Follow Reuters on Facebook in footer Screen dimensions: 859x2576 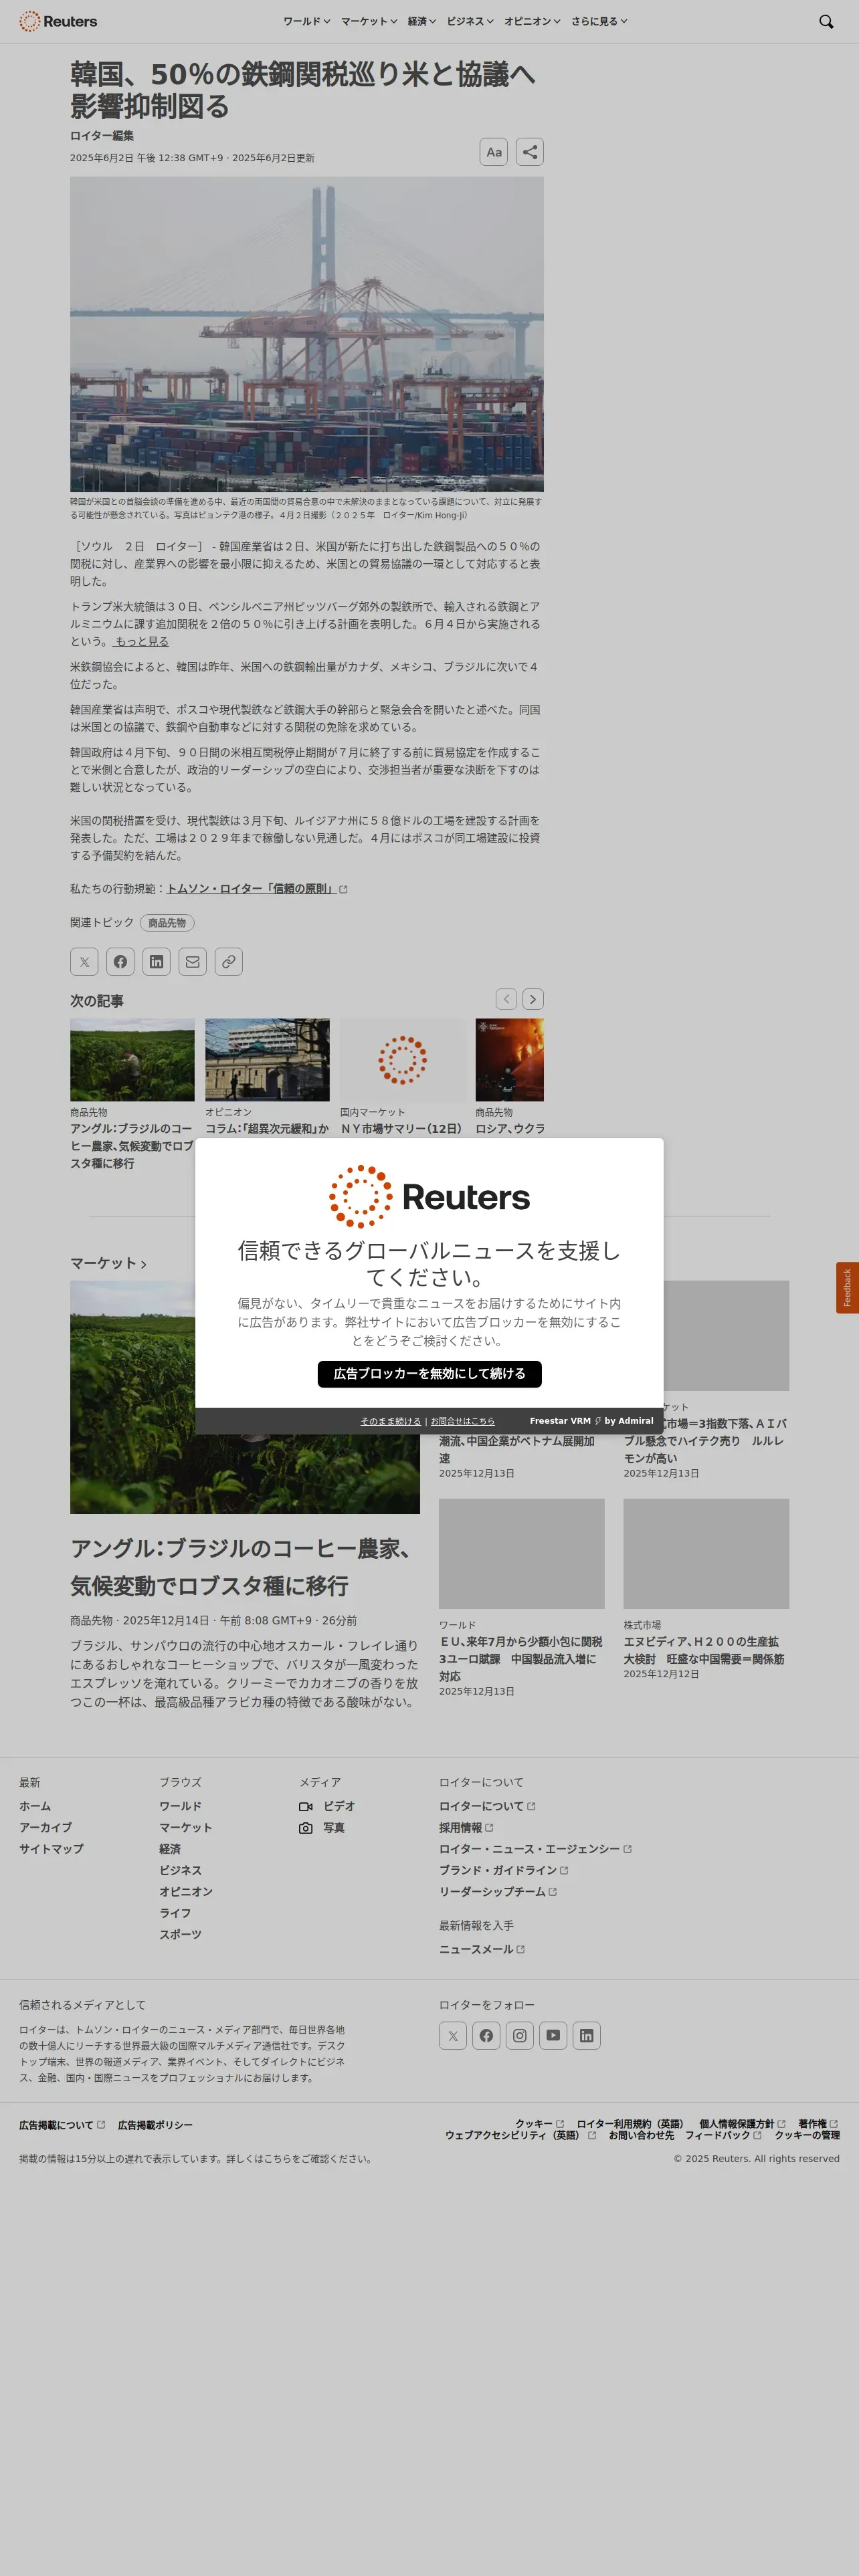[x=486, y=2035]
